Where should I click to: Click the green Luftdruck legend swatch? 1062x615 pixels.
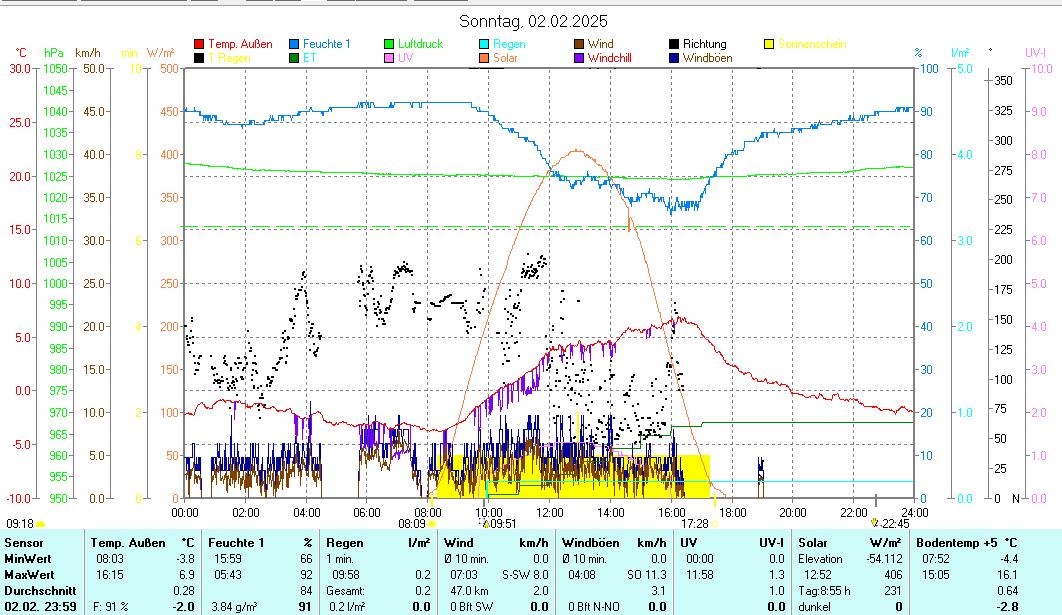point(389,44)
